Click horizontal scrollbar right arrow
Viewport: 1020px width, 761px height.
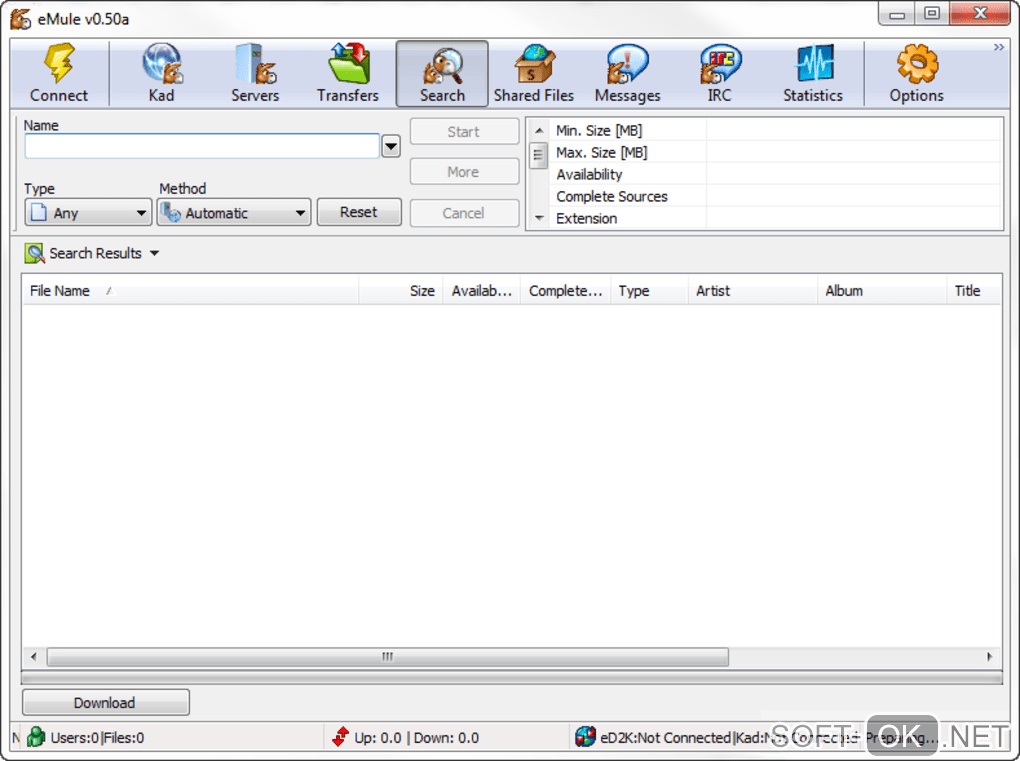989,656
